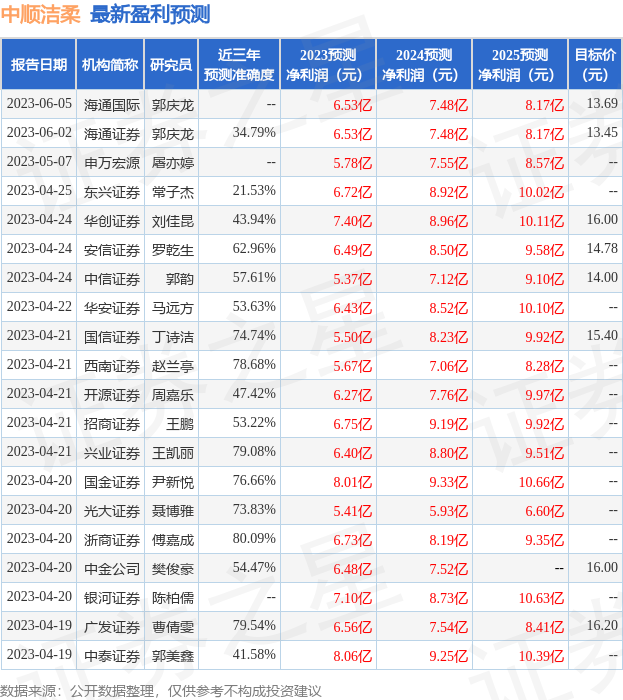Click the 2023预测净利润 column header
The image size is (623, 700).
pyautogui.click(x=328, y=65)
